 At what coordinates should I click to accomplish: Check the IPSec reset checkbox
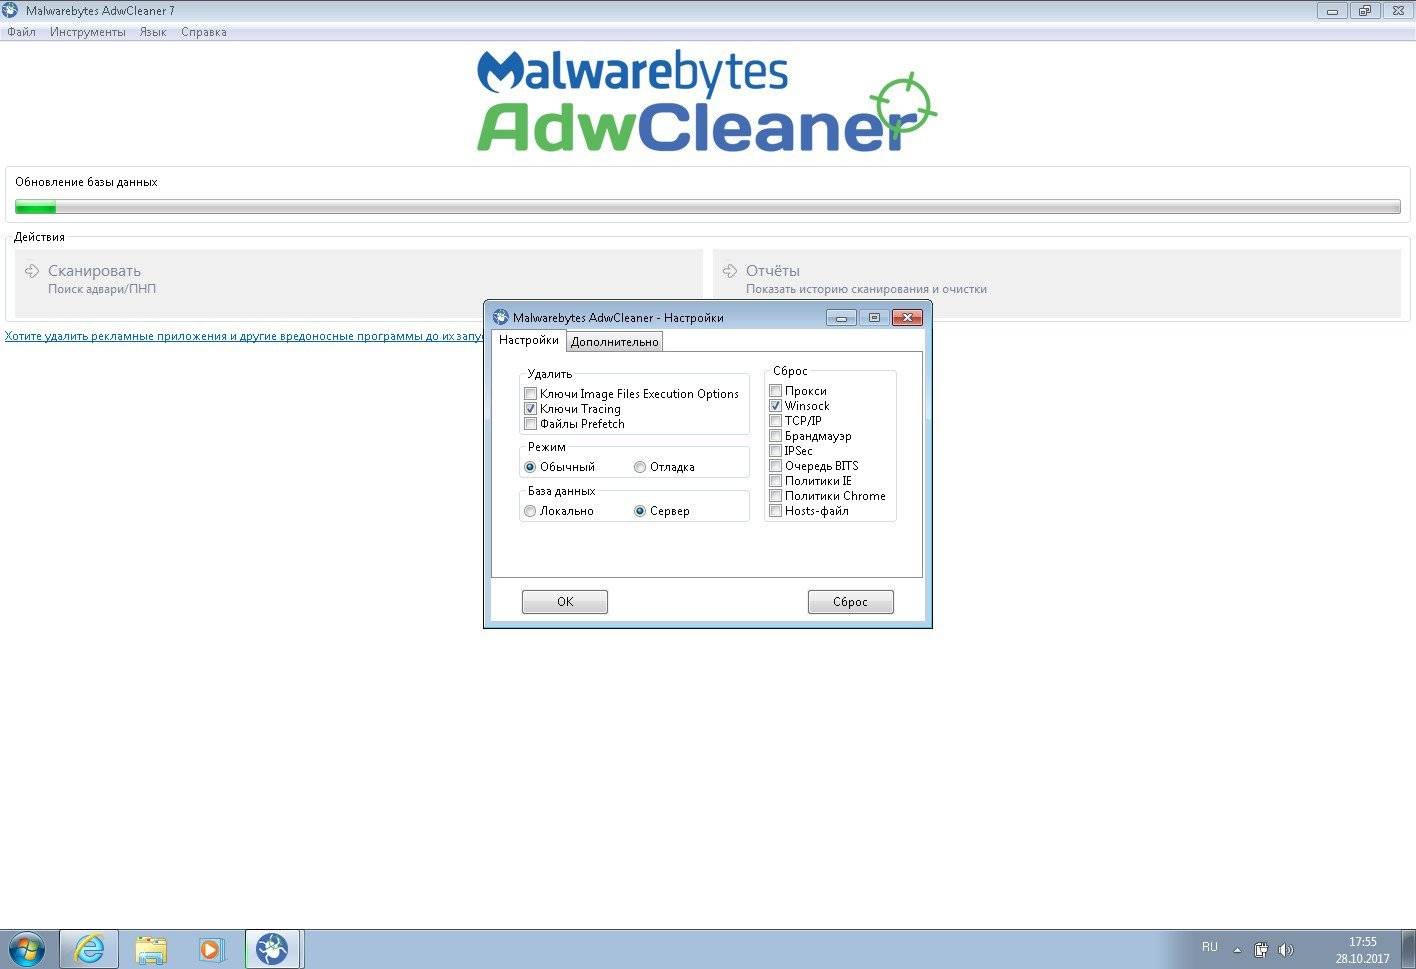(x=775, y=451)
